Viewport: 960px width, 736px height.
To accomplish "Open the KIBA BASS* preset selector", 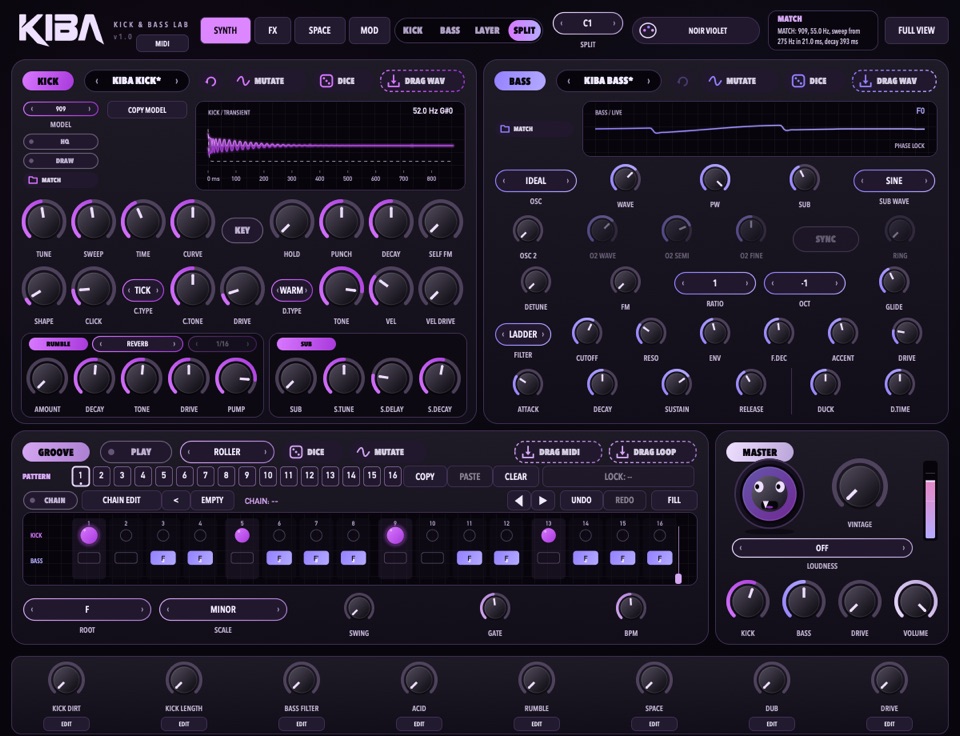I will point(609,81).
